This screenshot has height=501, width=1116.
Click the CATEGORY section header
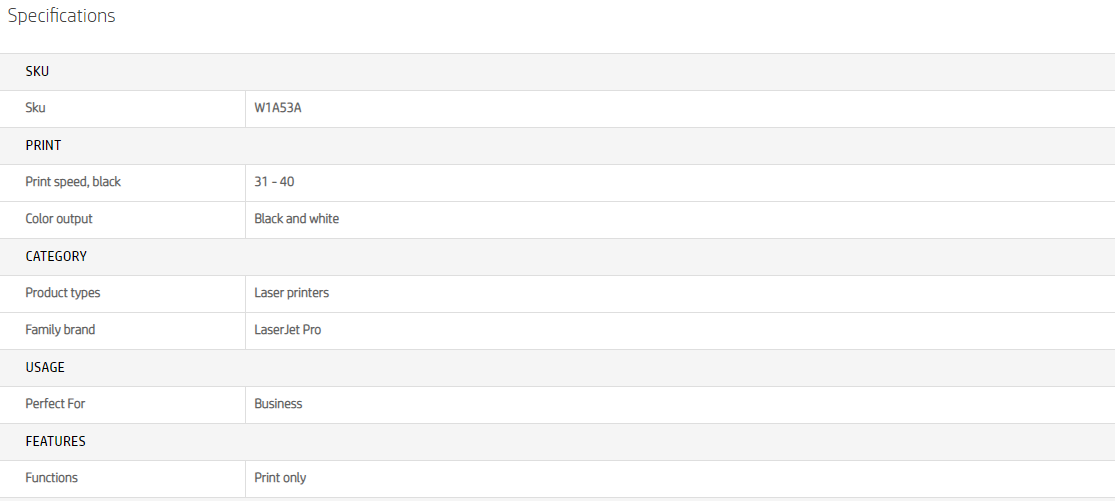coord(56,256)
